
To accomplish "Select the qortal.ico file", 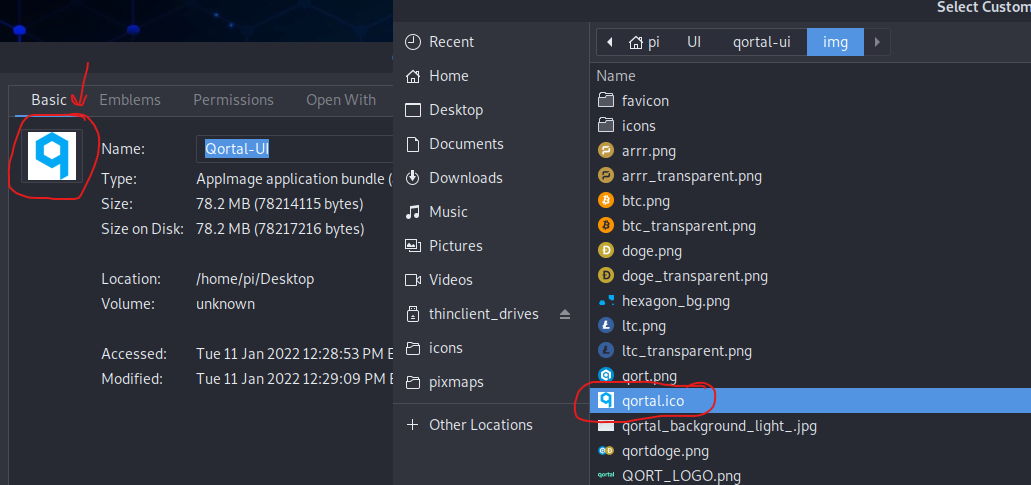I will click(x=810, y=401).
